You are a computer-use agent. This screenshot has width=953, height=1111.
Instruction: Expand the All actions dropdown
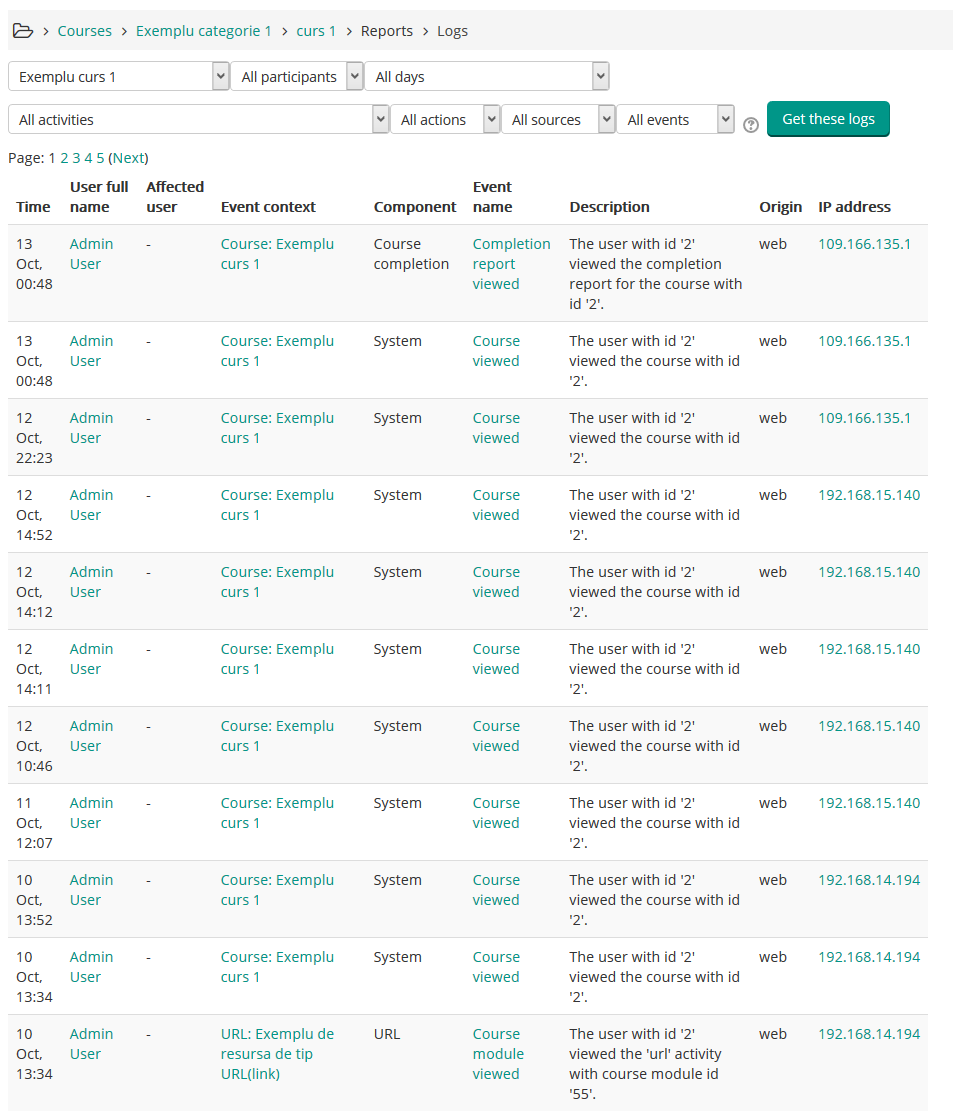click(x=445, y=119)
